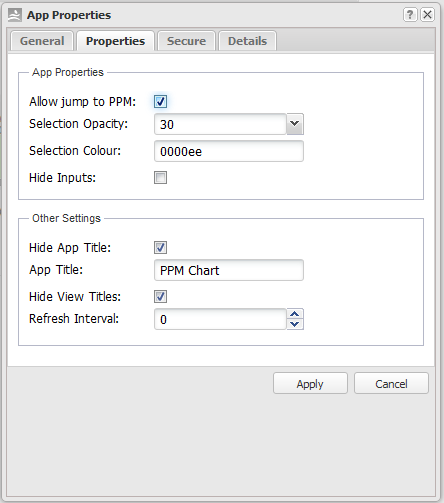444x503 pixels.
Task: Toggle the Hide View Titles checkbox
Action: tap(160, 296)
